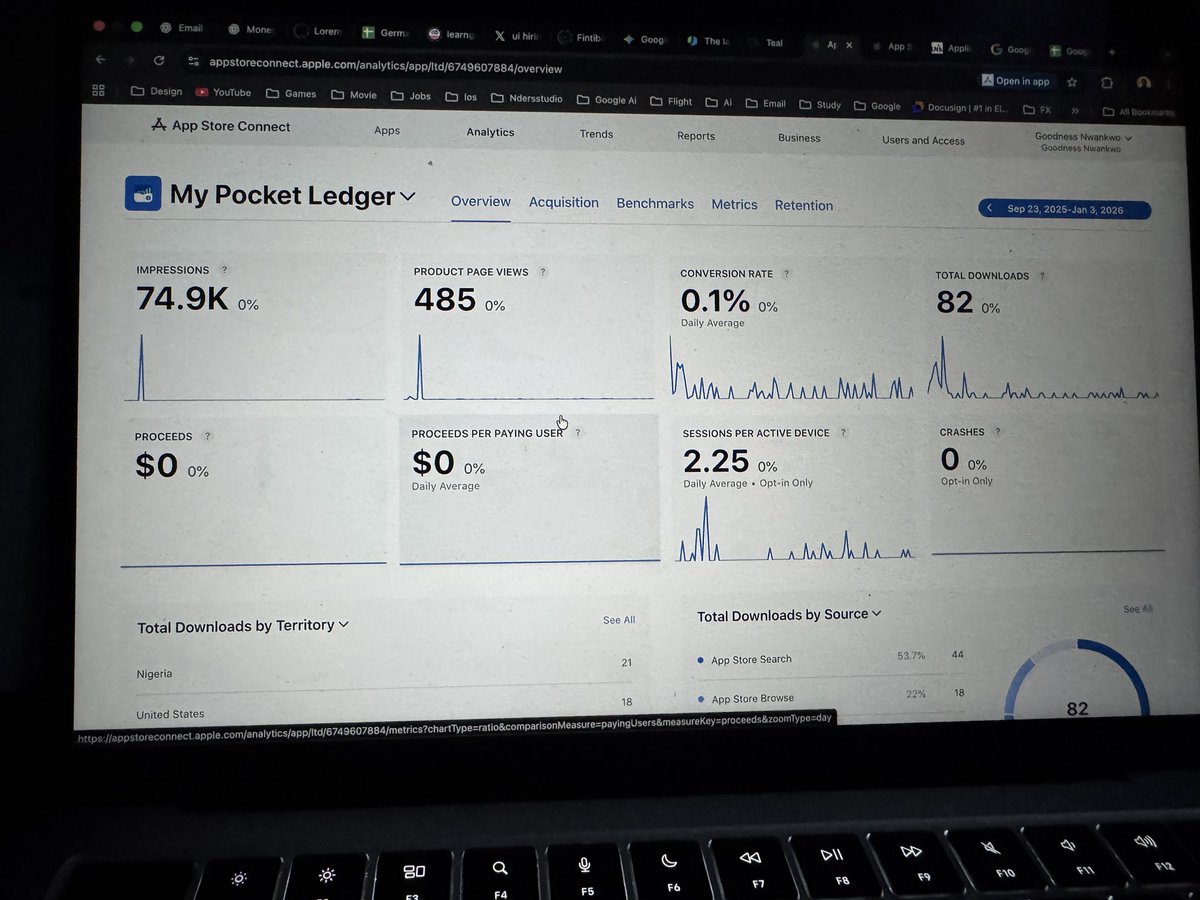
Task: Switch to the Retention tab
Action: click(804, 205)
